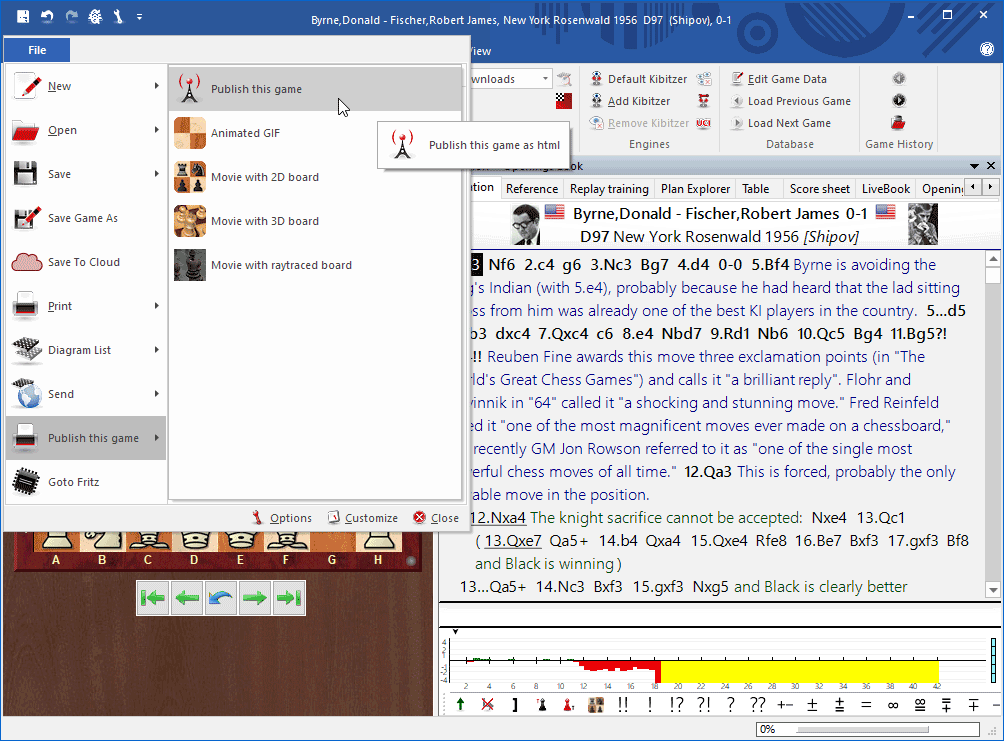The width and height of the screenshot is (1004, 741).
Task: Select Movie with 3D board
Action: point(264,221)
